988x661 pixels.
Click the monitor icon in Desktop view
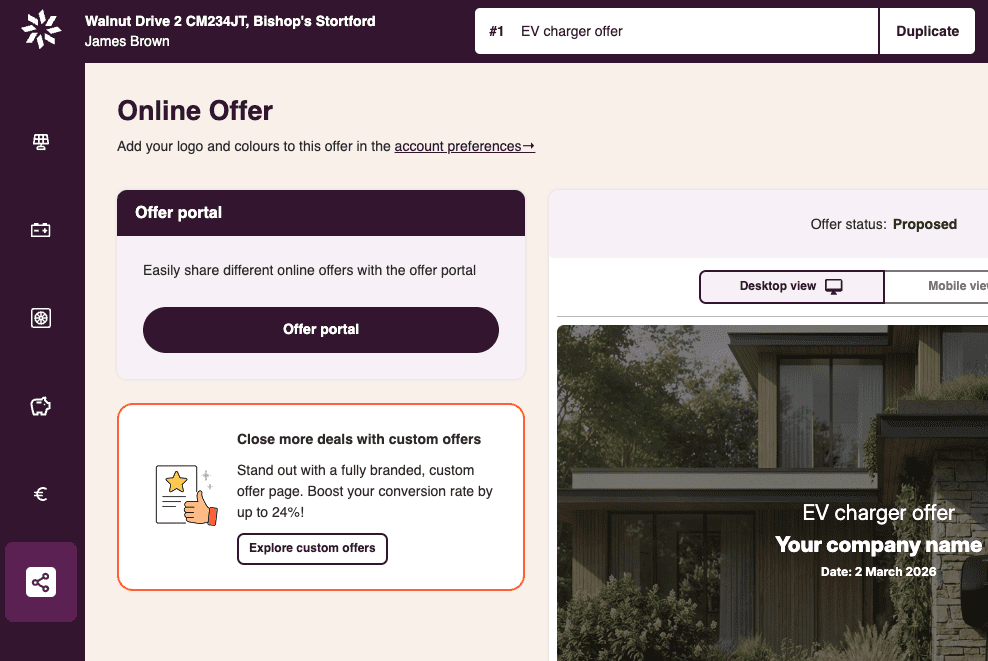pos(834,287)
